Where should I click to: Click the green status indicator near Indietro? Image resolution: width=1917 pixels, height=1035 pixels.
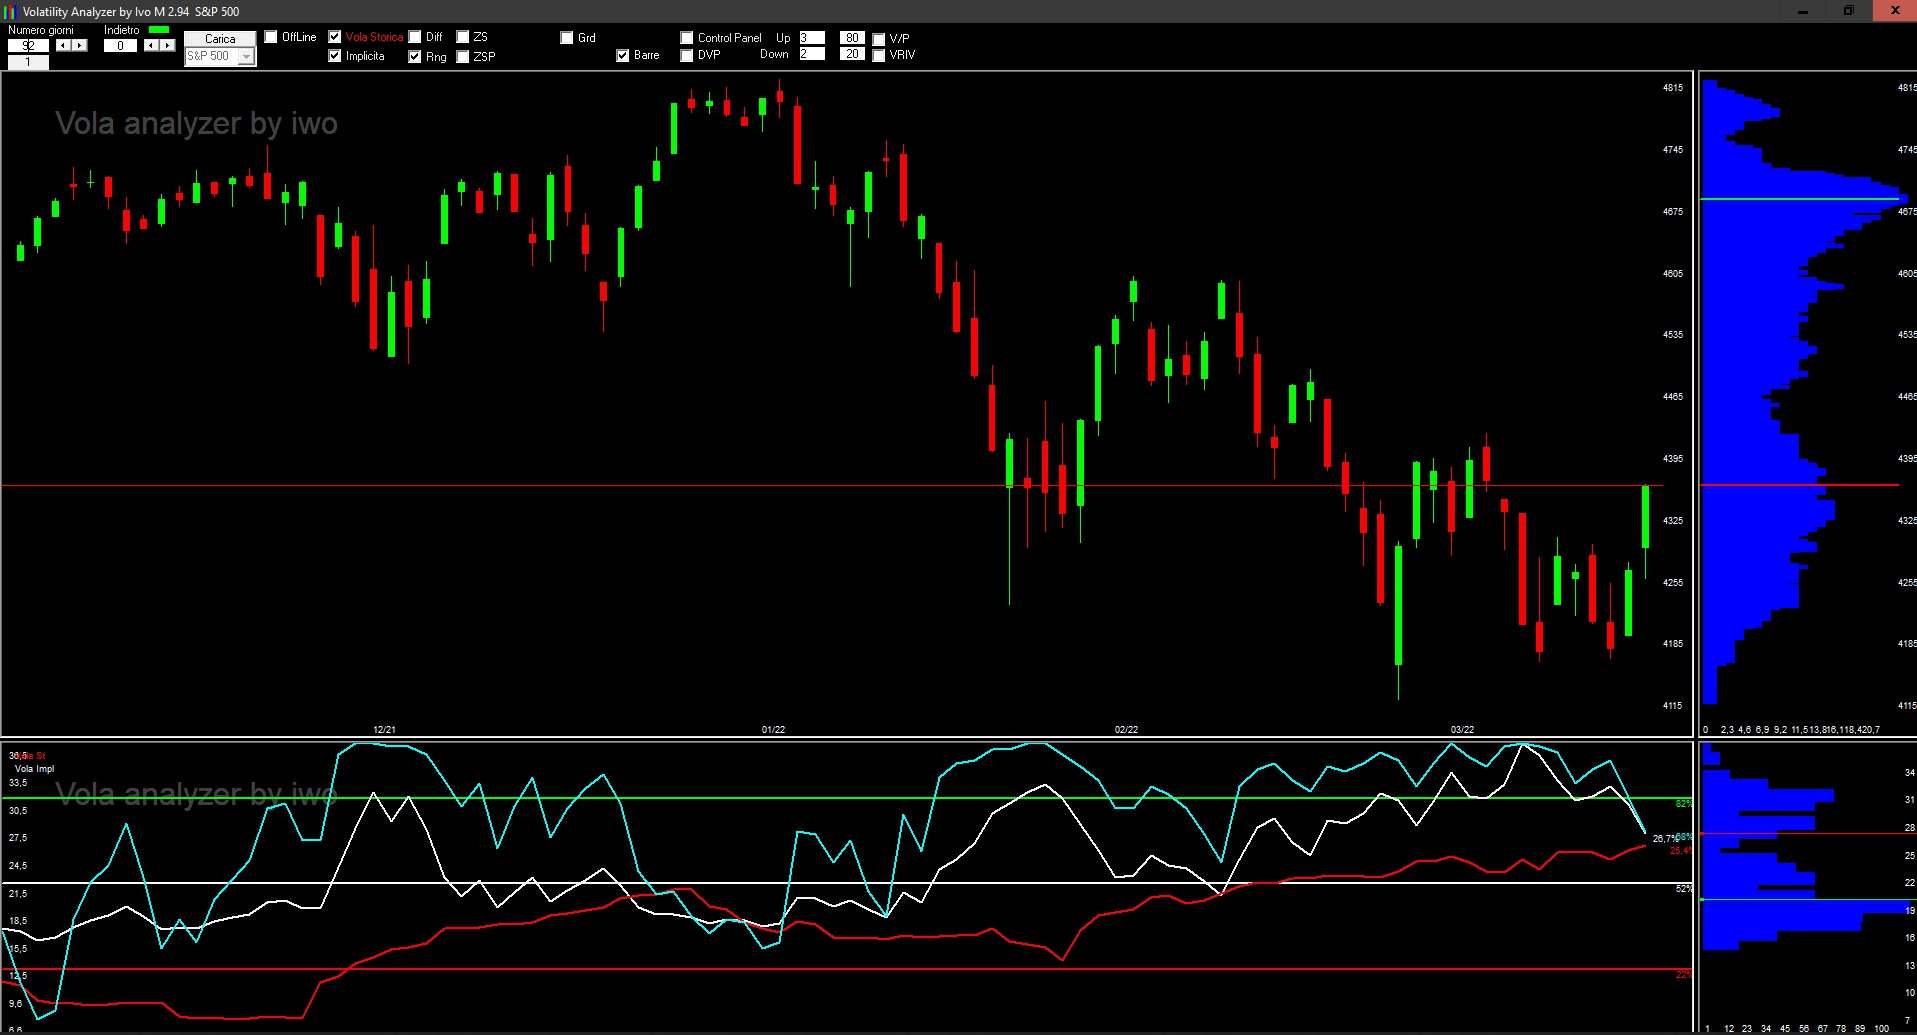tap(159, 30)
